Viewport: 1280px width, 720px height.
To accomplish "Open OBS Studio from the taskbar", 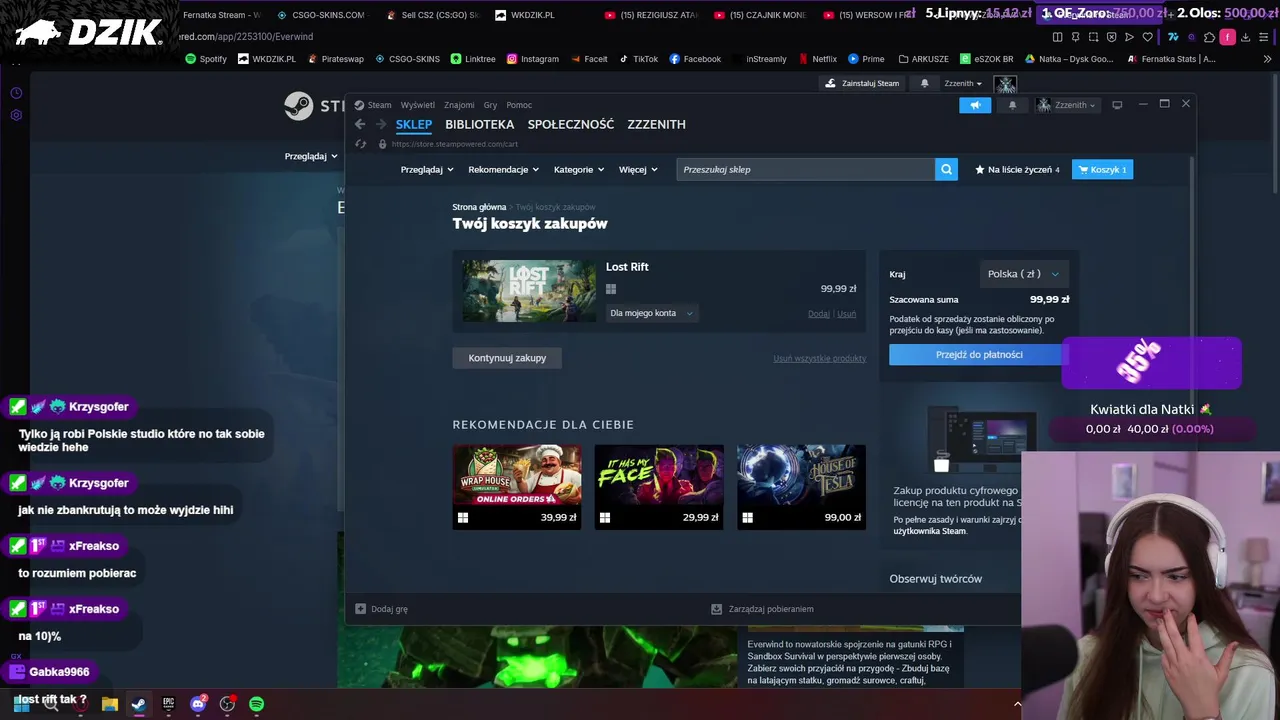I will 227,704.
